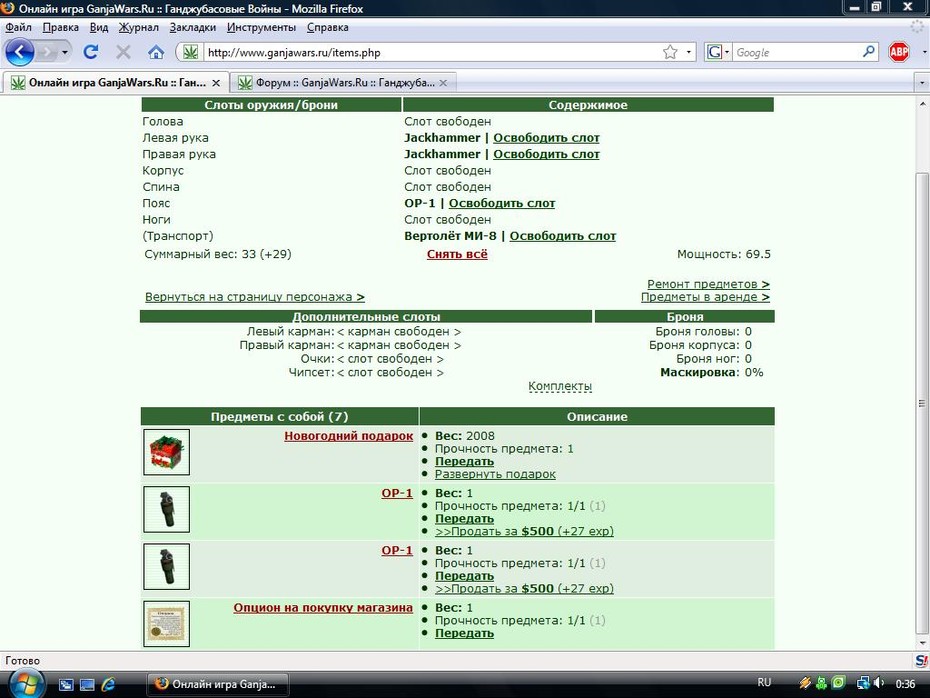Screen dimensions: 930x698
Task: Bookmark the page with the star icon
Action: tap(670, 52)
